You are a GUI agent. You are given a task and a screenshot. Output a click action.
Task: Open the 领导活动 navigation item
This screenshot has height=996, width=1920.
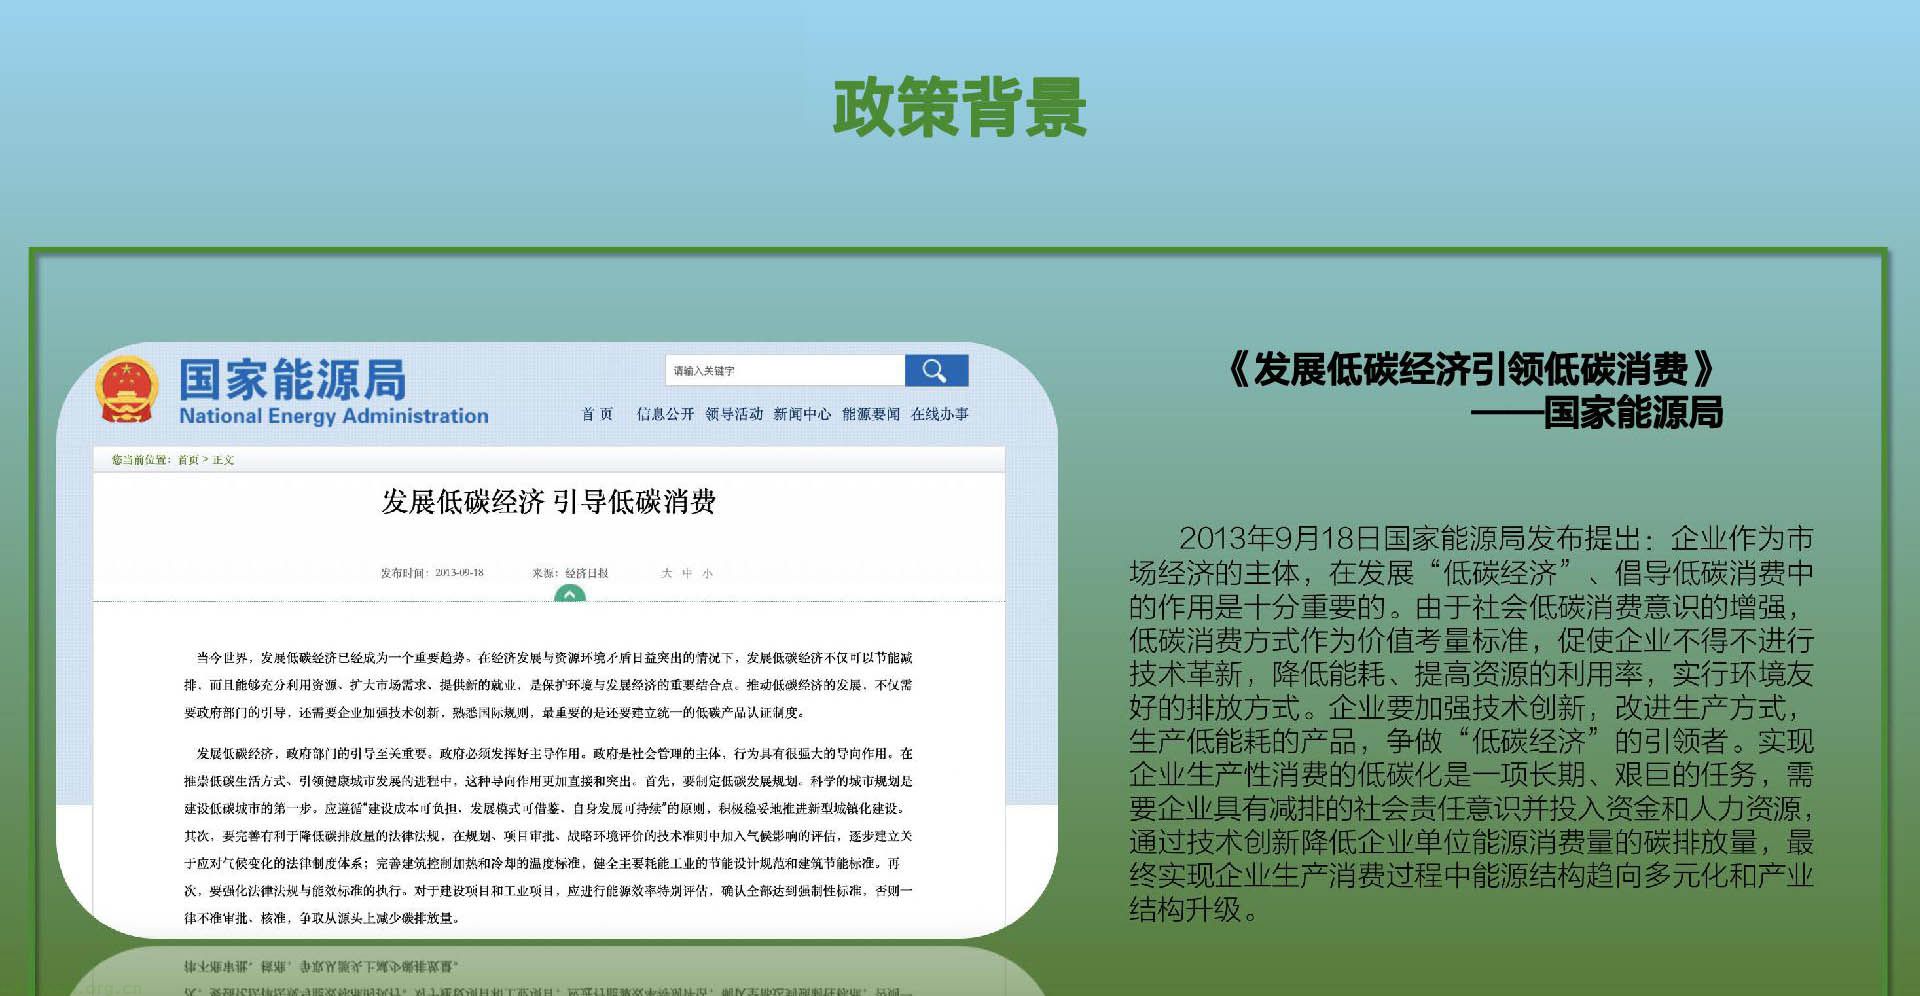coord(734,414)
